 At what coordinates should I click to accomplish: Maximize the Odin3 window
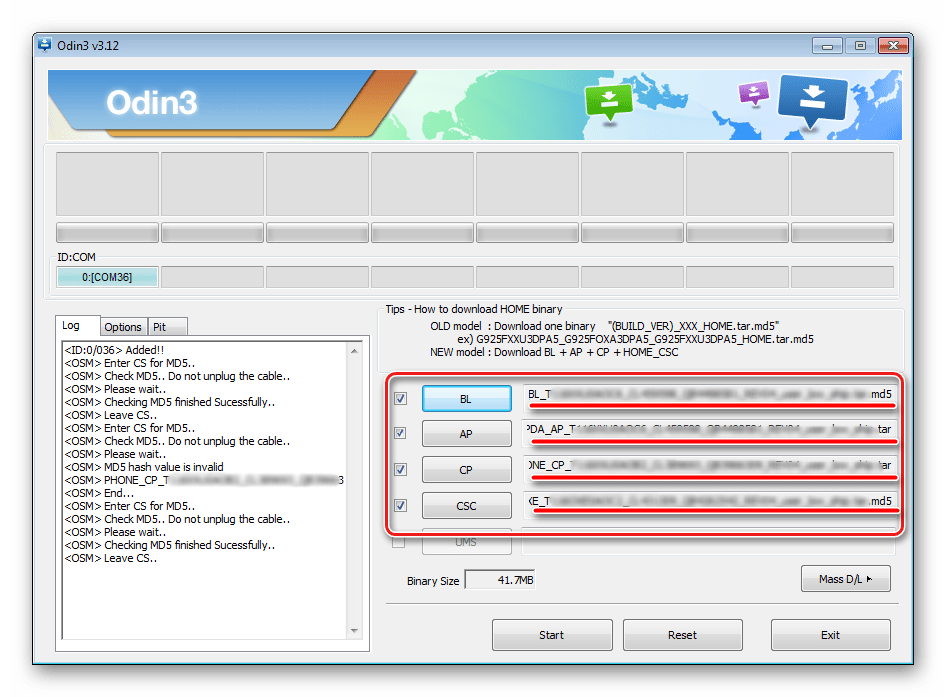point(860,45)
